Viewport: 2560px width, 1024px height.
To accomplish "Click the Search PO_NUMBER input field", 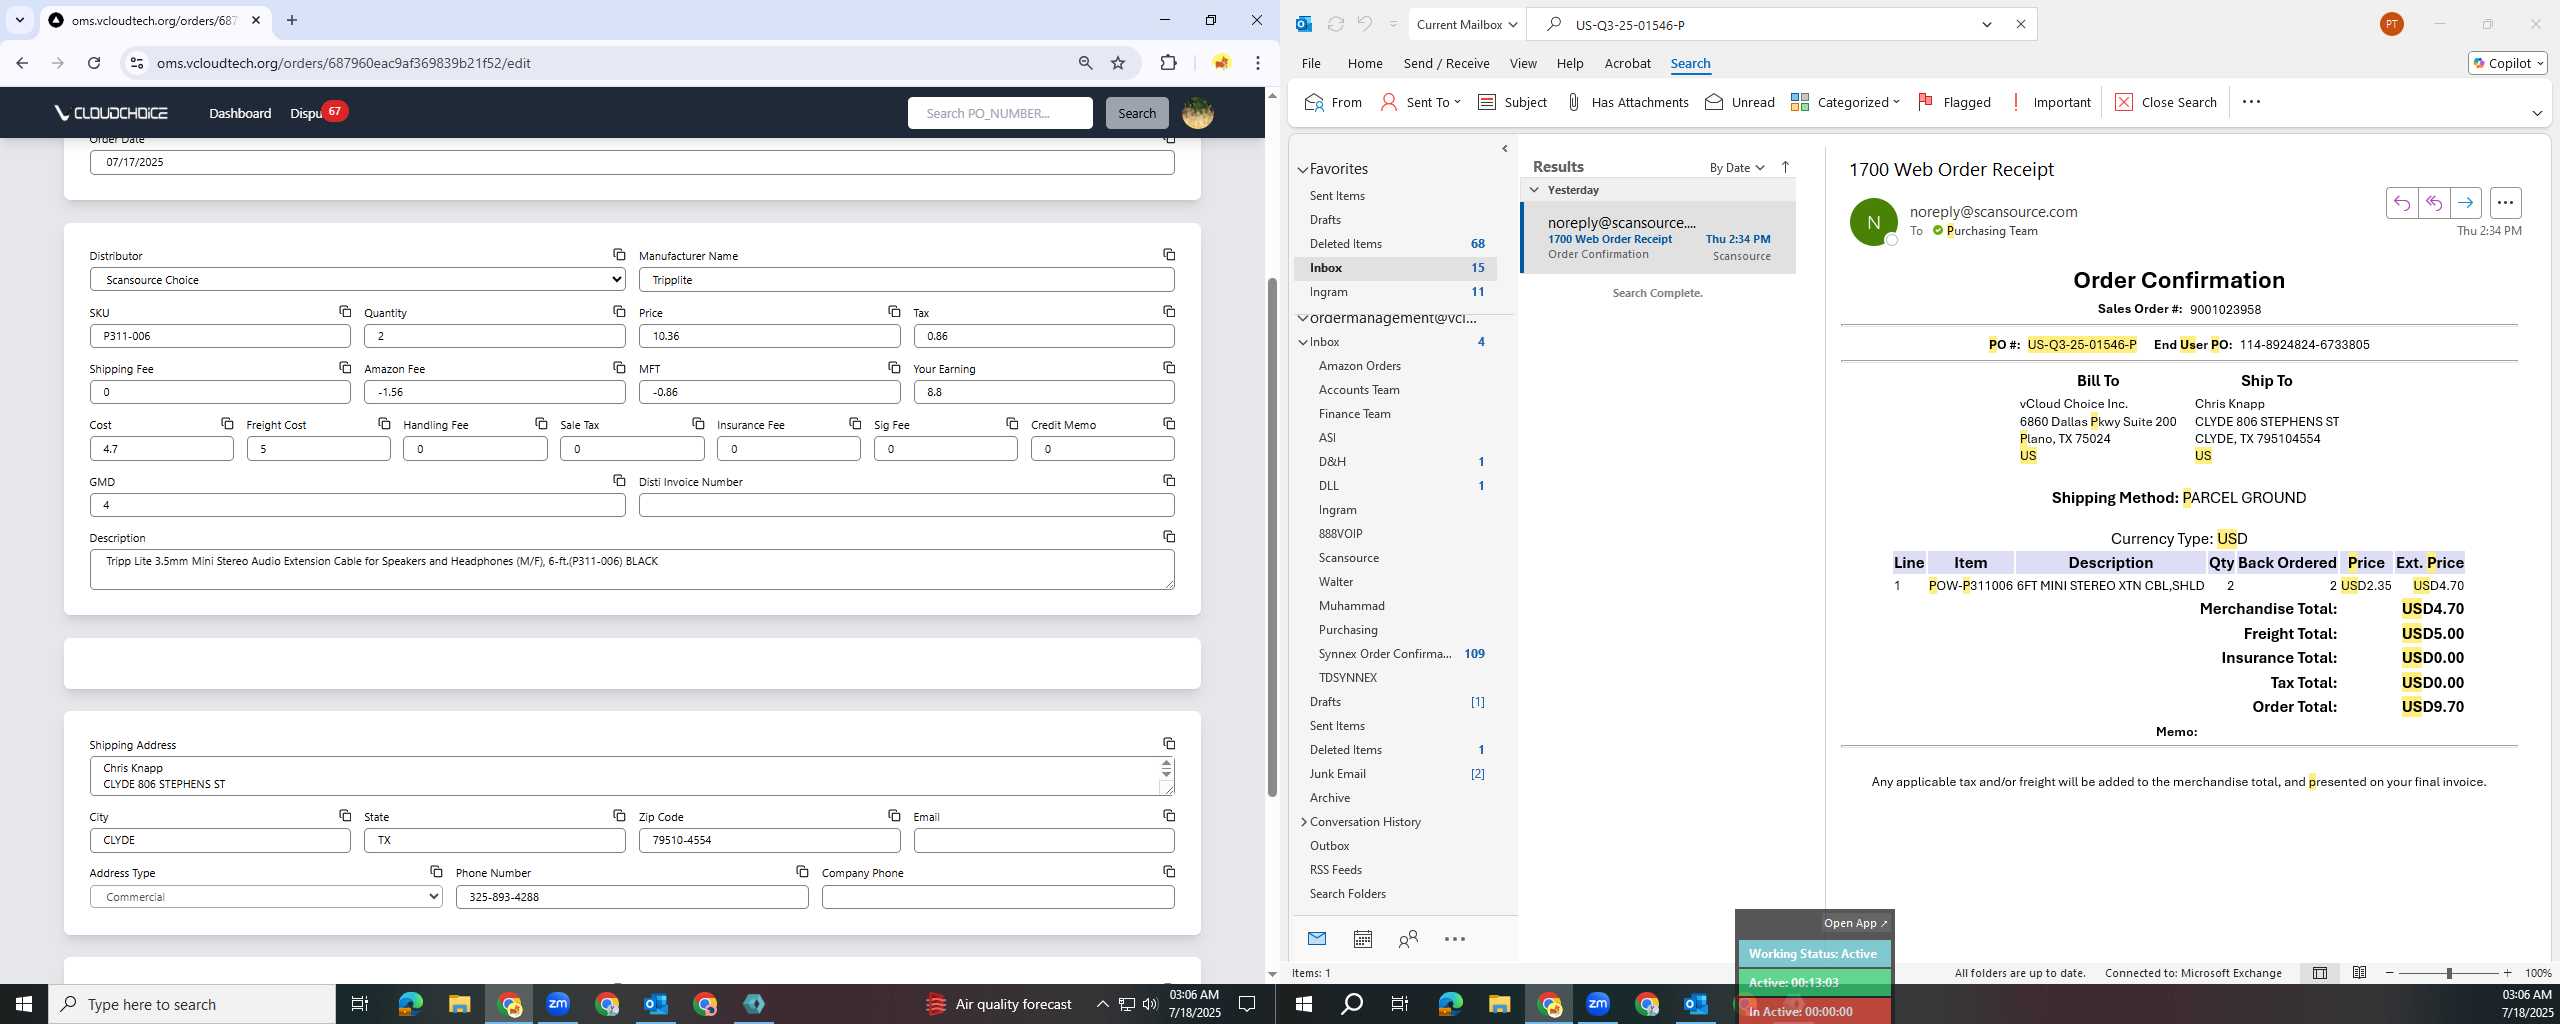I will click(1000, 113).
